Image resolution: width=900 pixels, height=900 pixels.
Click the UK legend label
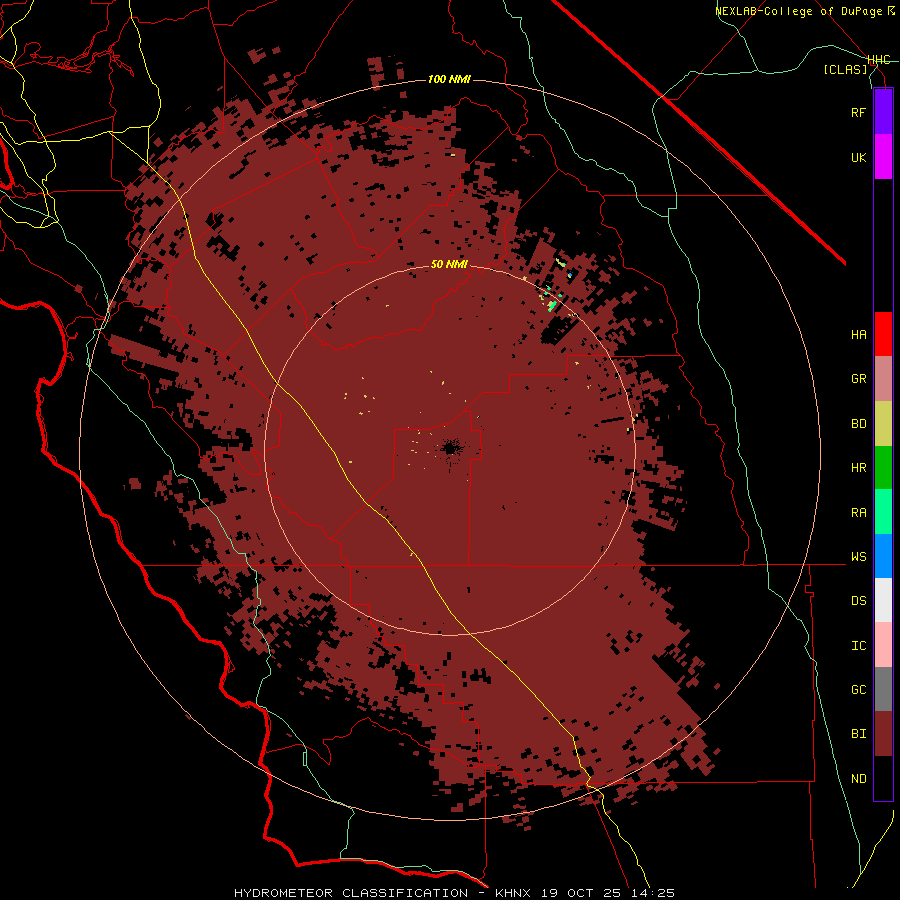(x=858, y=157)
